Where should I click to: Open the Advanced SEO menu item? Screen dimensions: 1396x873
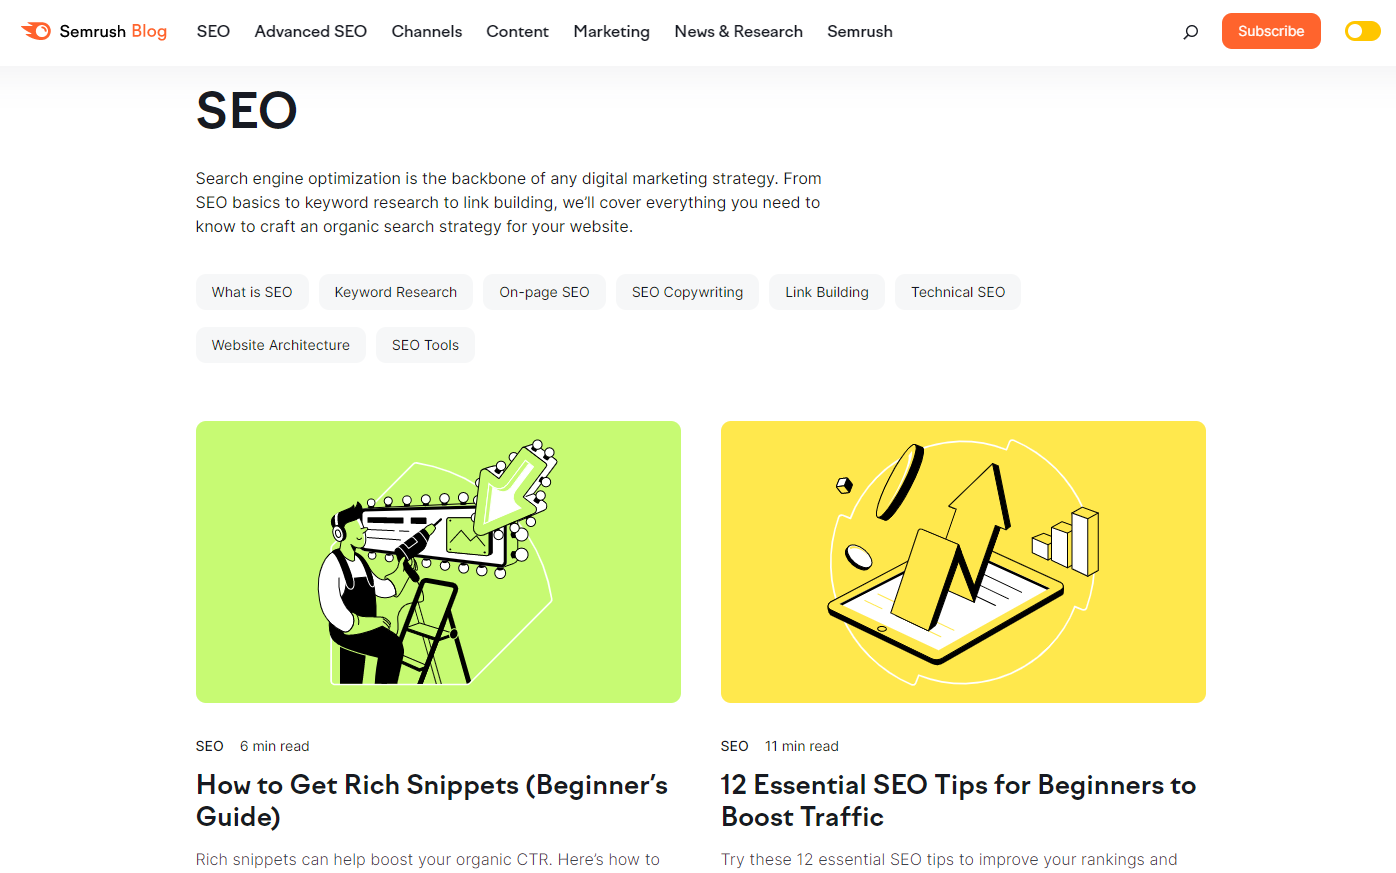click(311, 31)
